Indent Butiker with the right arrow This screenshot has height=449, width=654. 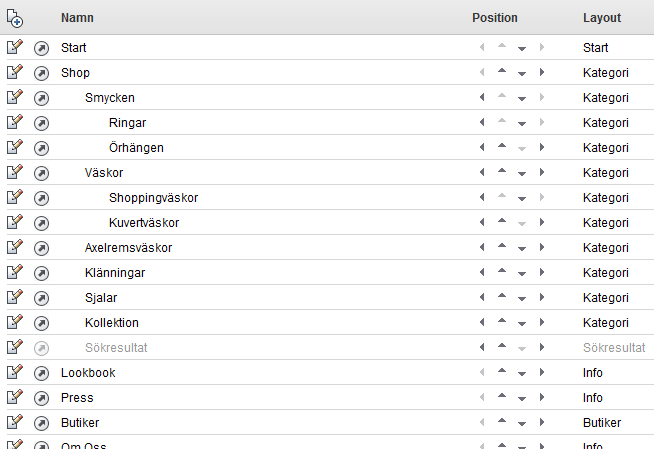pyautogui.click(x=541, y=422)
